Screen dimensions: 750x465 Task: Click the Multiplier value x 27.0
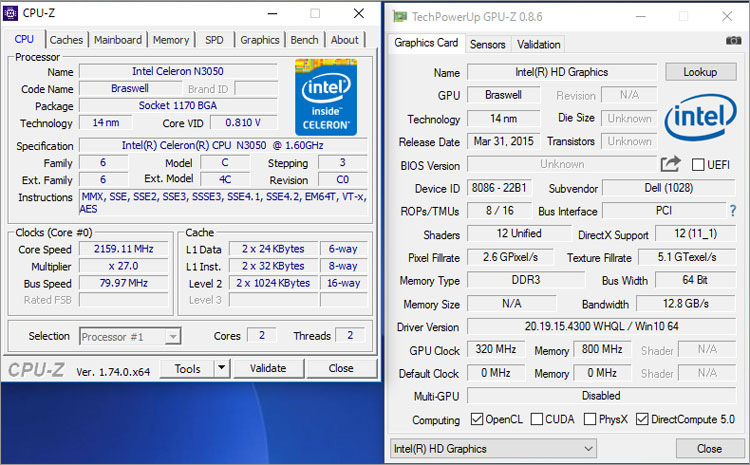[x=123, y=266]
